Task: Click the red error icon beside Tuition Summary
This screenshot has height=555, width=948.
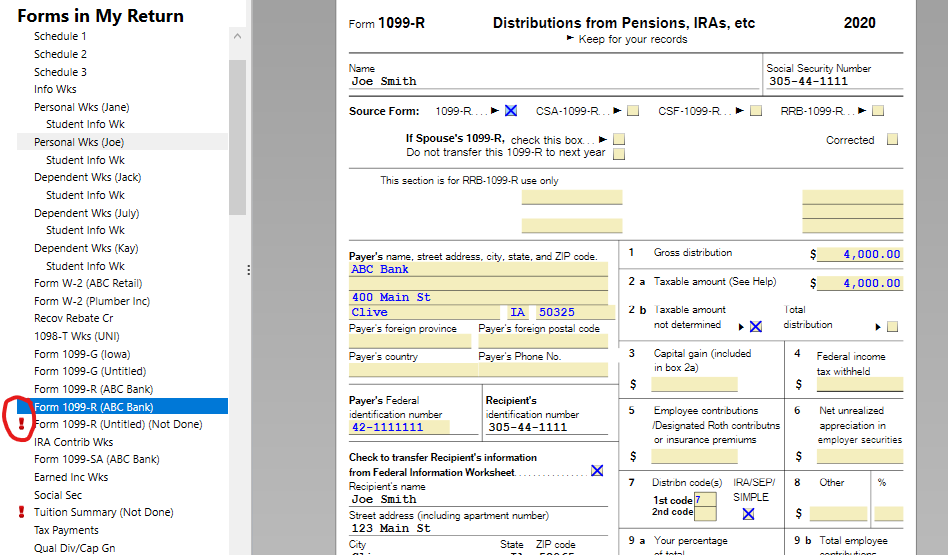Action: pyautogui.click(x=21, y=512)
